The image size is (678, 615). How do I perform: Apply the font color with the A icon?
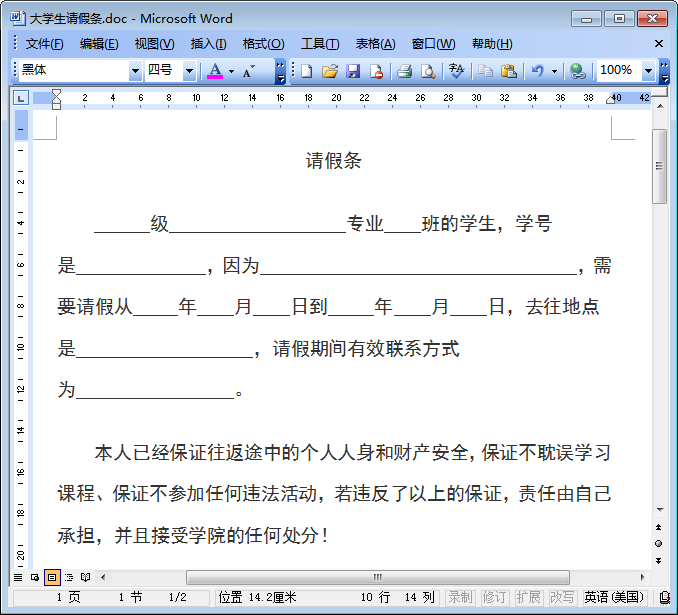pos(215,71)
